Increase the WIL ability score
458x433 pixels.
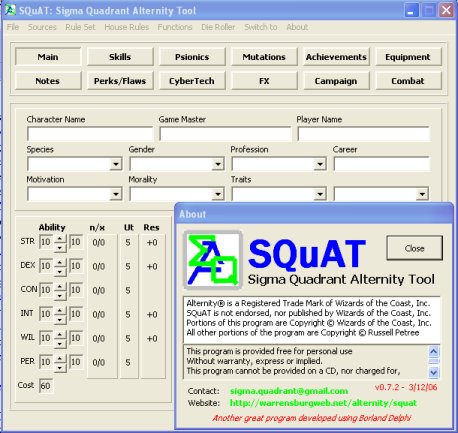[x=60, y=335]
